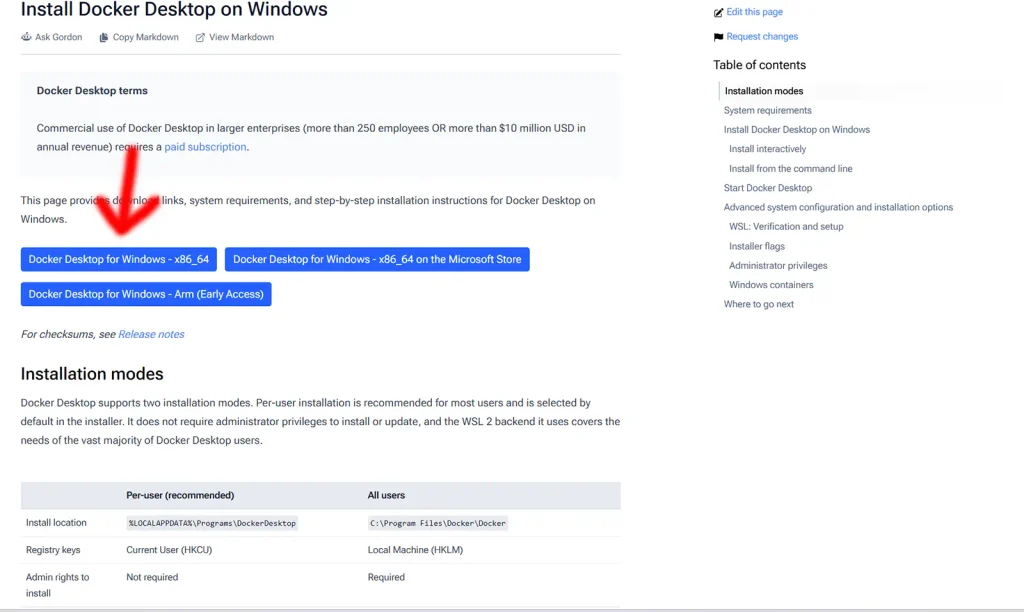Click Request changes link

pos(762,37)
